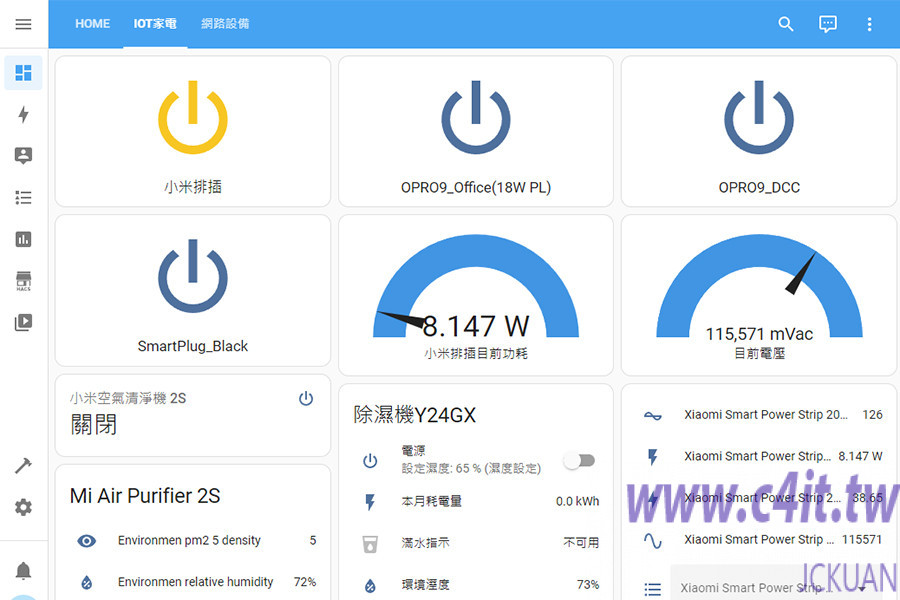Image resolution: width=900 pixels, height=600 pixels.
Task: Toggle the 除濕機 電源 switch
Action: (579, 460)
